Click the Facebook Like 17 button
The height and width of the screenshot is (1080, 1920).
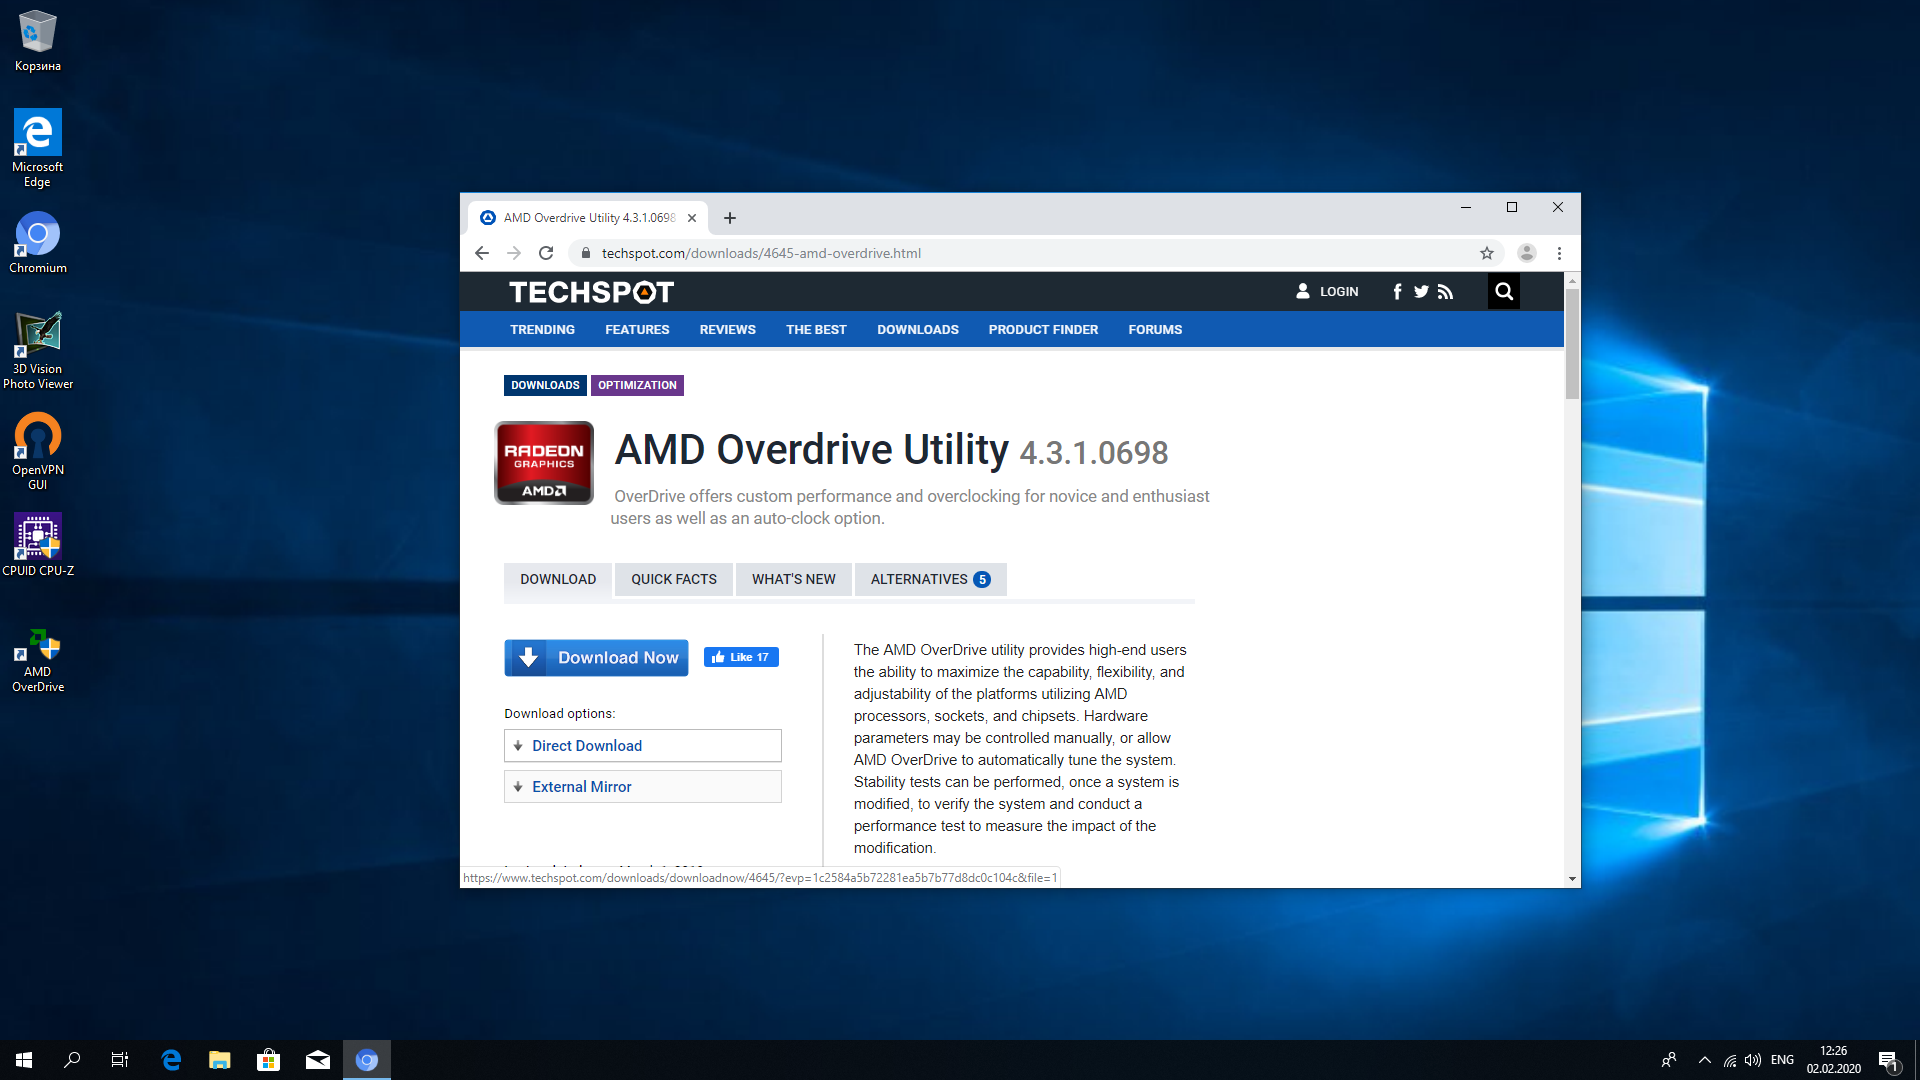point(741,657)
